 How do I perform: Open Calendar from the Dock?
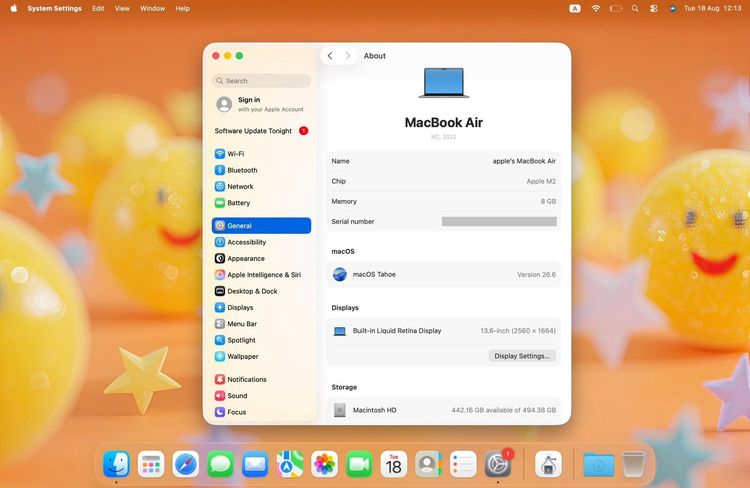click(x=394, y=464)
